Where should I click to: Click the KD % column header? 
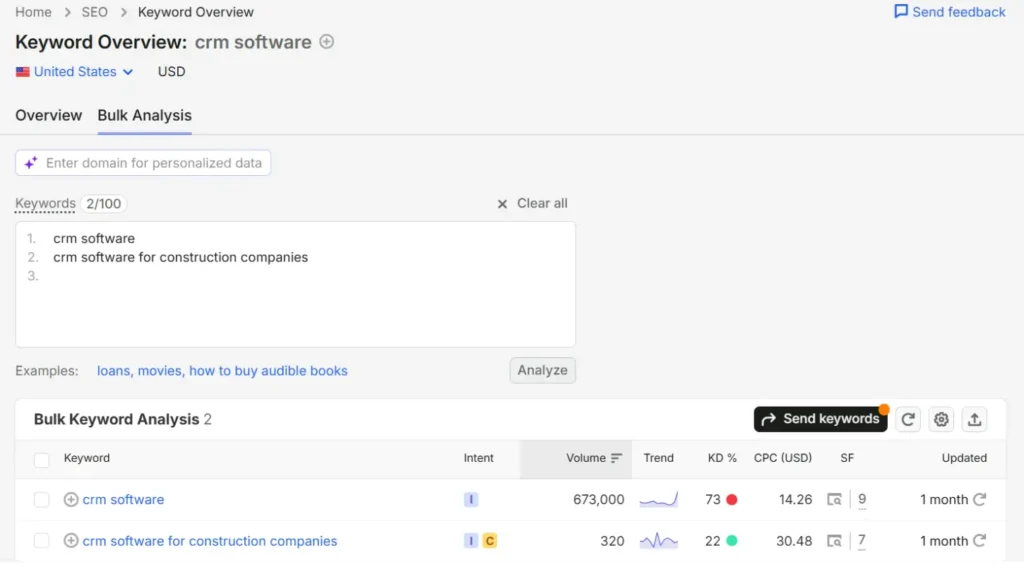722,458
